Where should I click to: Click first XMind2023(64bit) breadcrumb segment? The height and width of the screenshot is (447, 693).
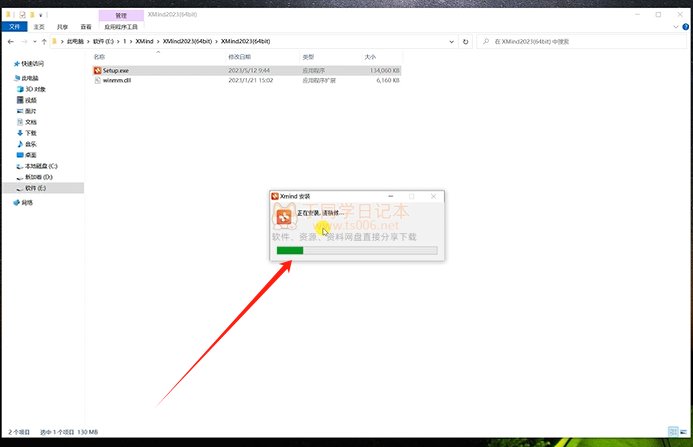[187, 42]
